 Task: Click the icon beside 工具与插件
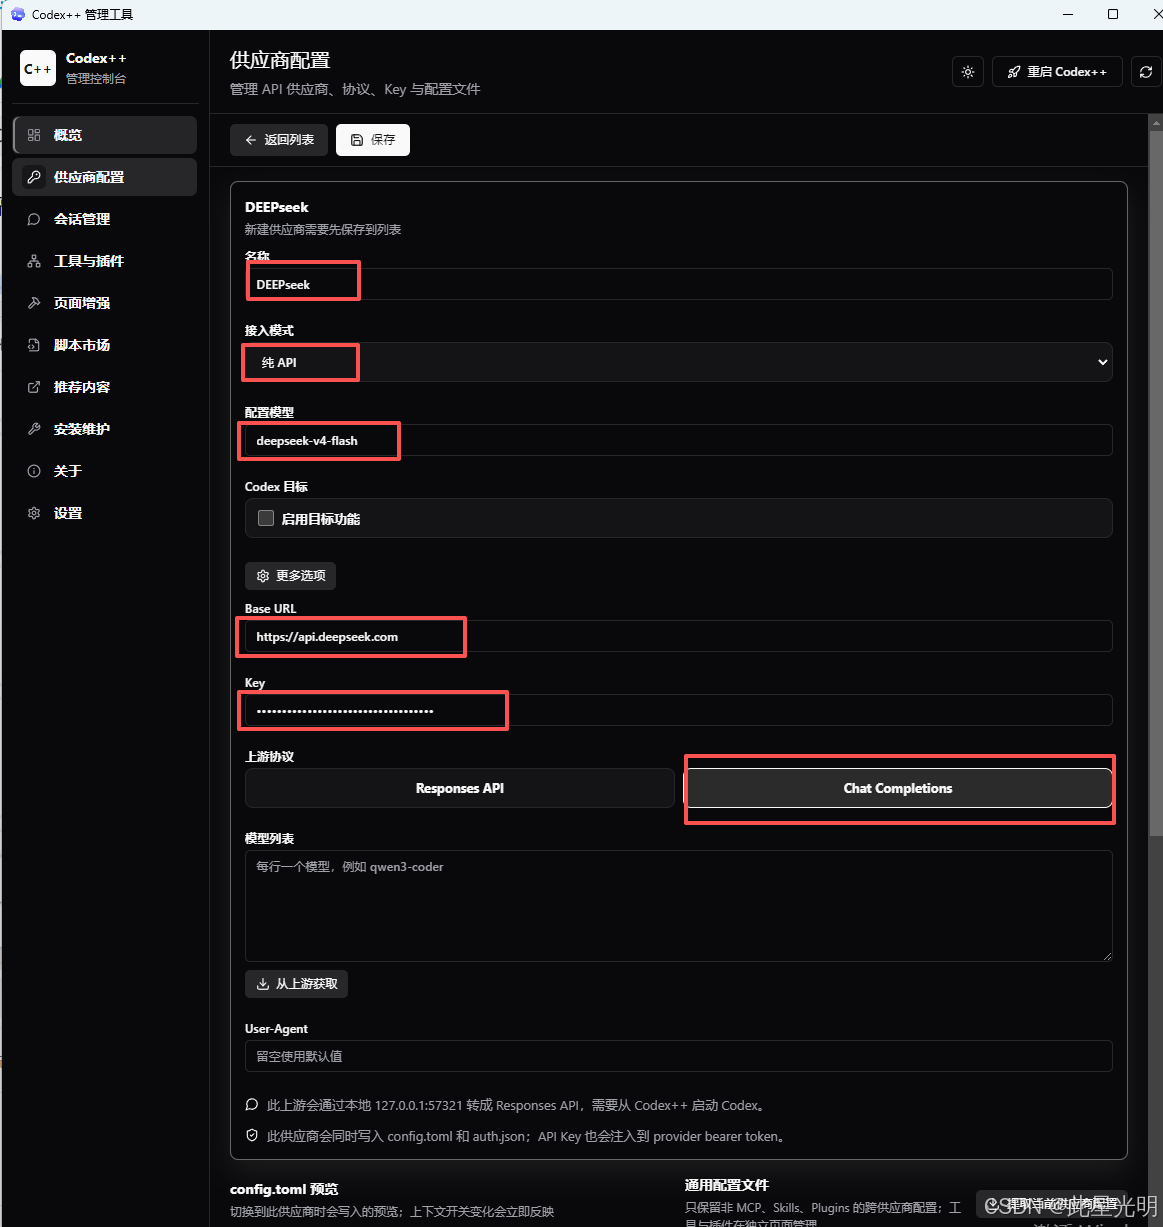tap(34, 261)
